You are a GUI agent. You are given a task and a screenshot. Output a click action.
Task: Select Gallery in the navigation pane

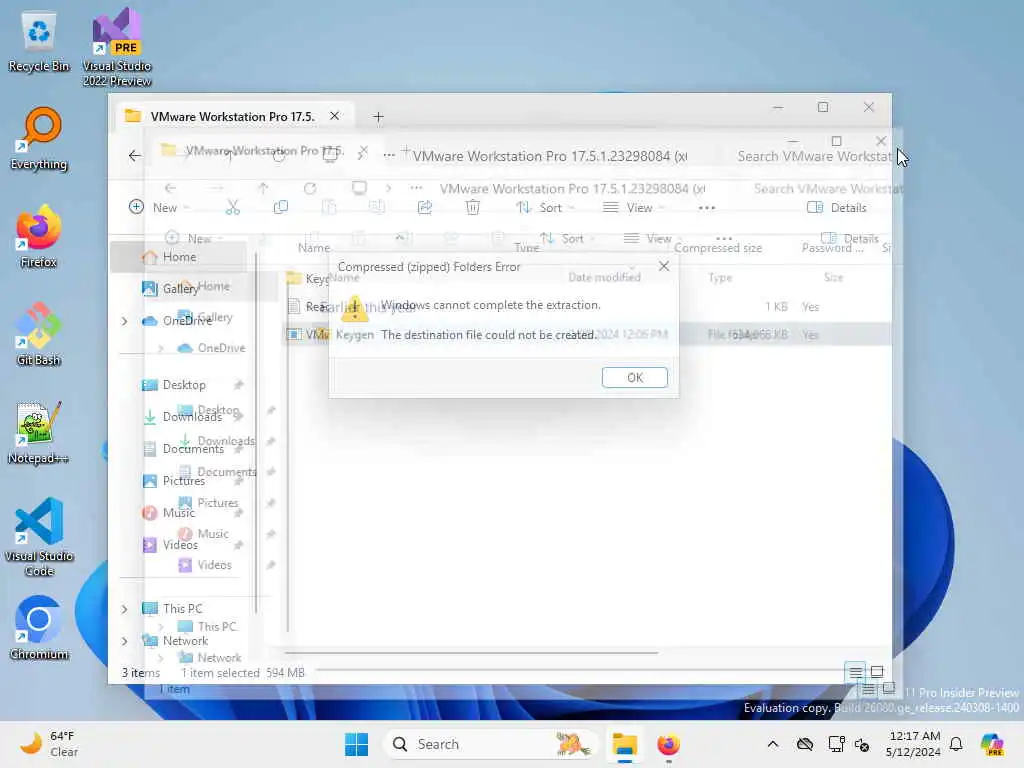pos(171,288)
